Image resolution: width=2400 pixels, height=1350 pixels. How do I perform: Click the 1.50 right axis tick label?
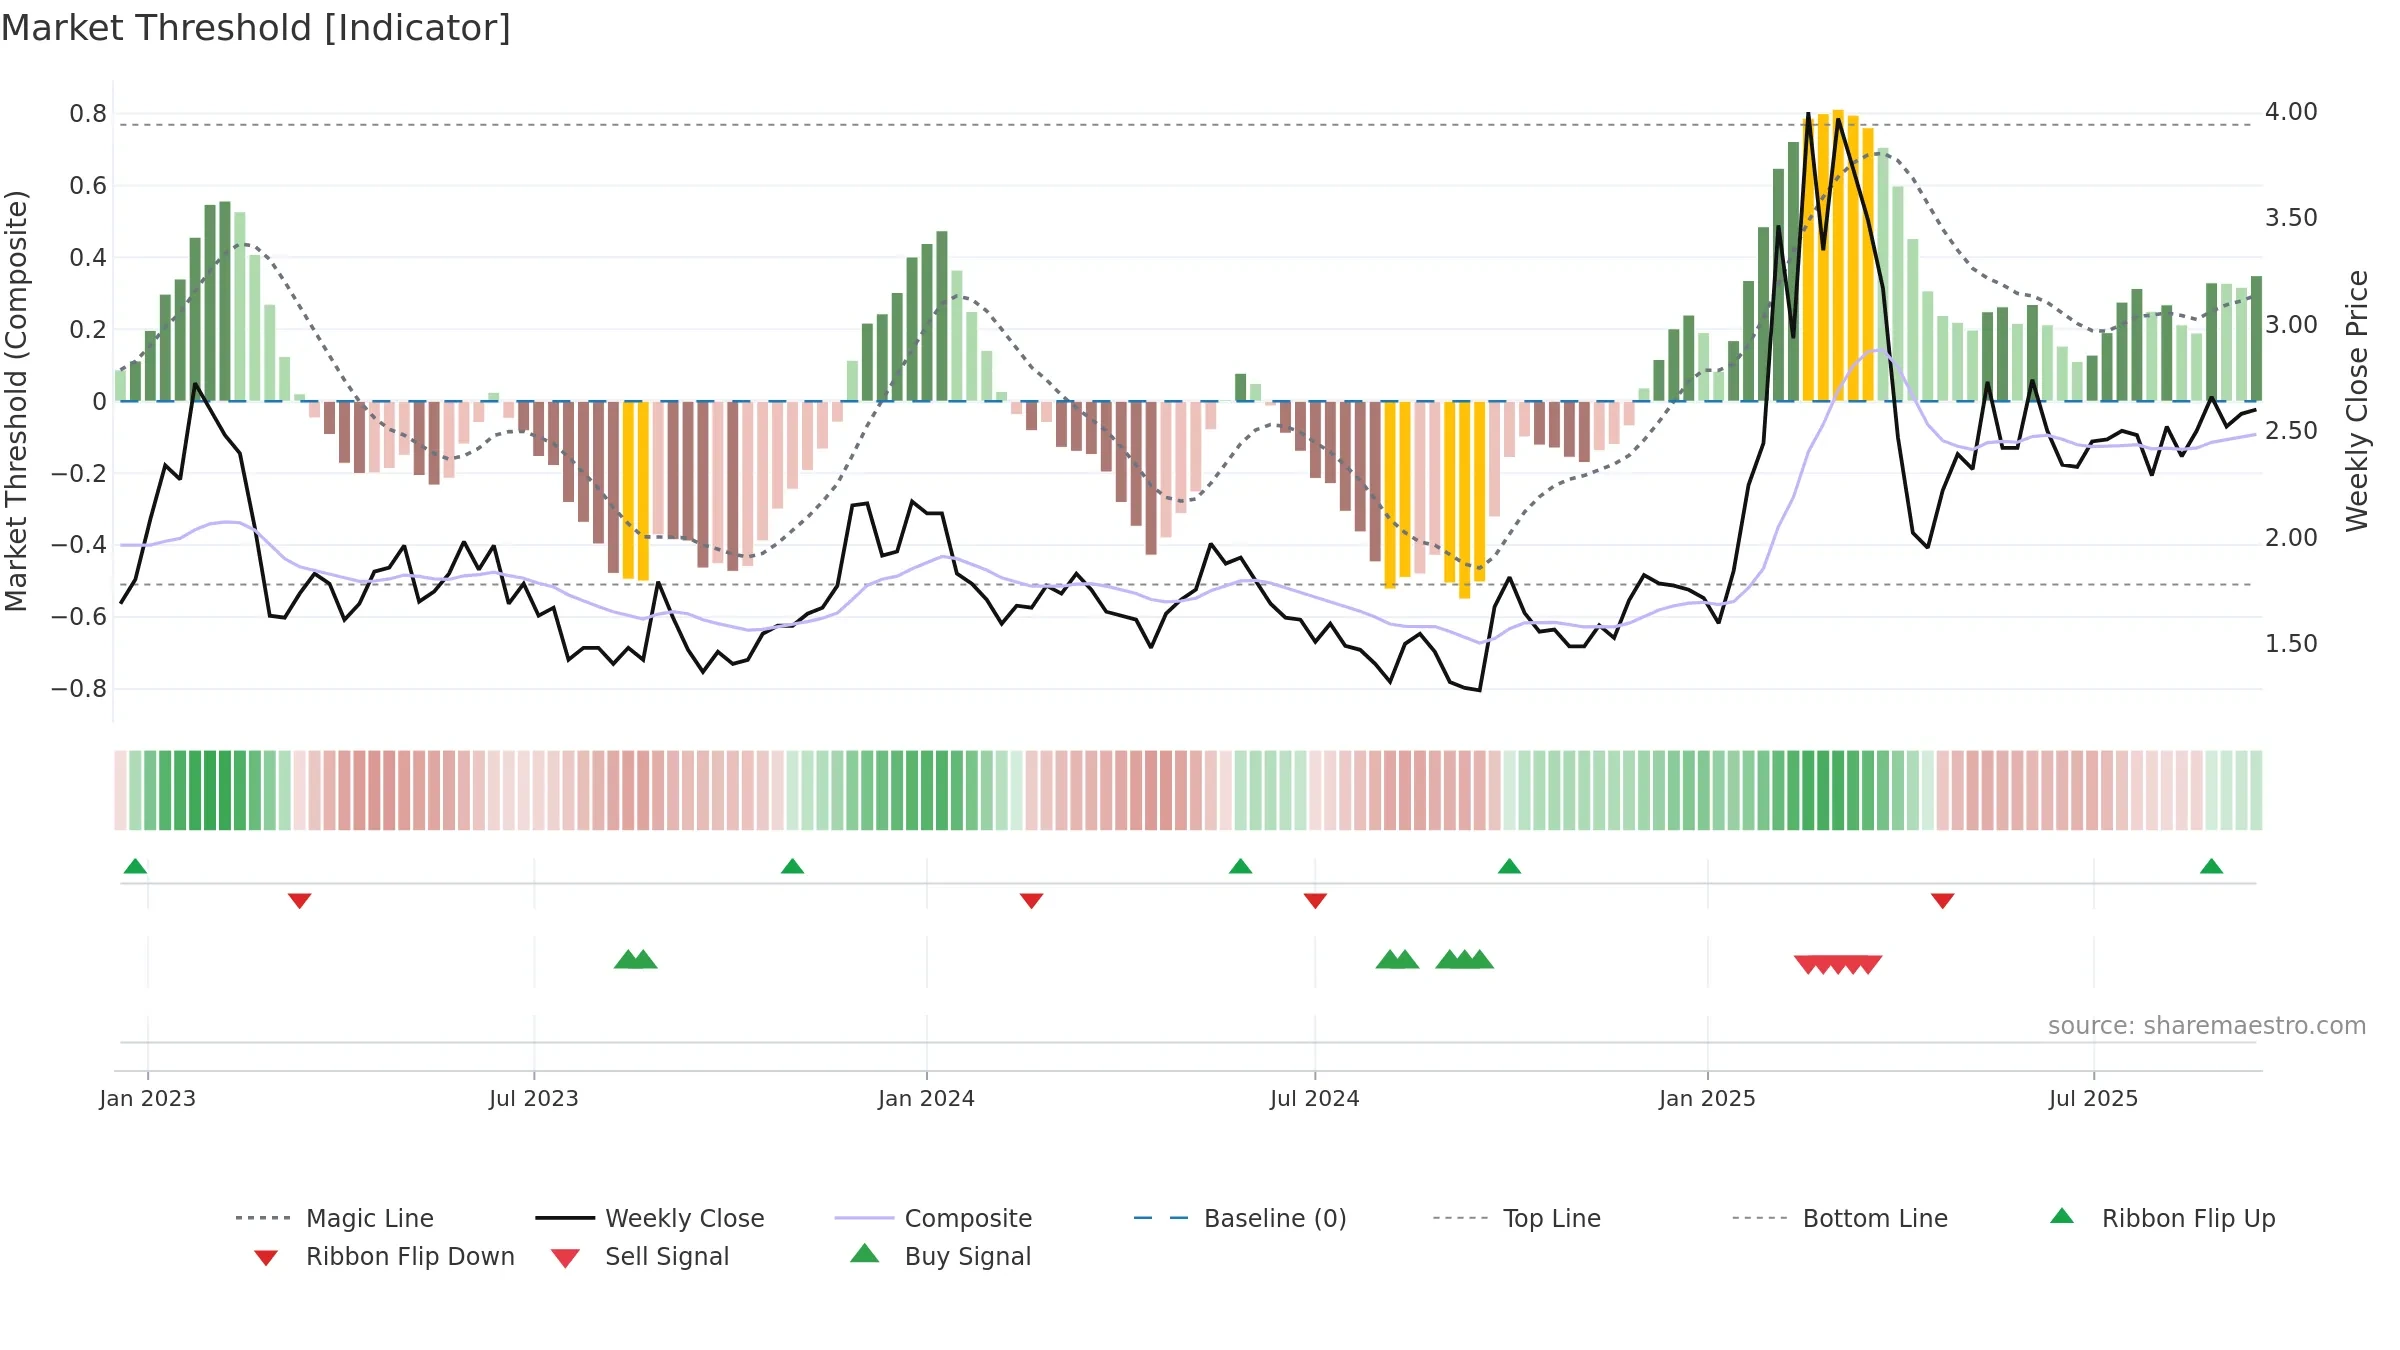pos(2291,643)
